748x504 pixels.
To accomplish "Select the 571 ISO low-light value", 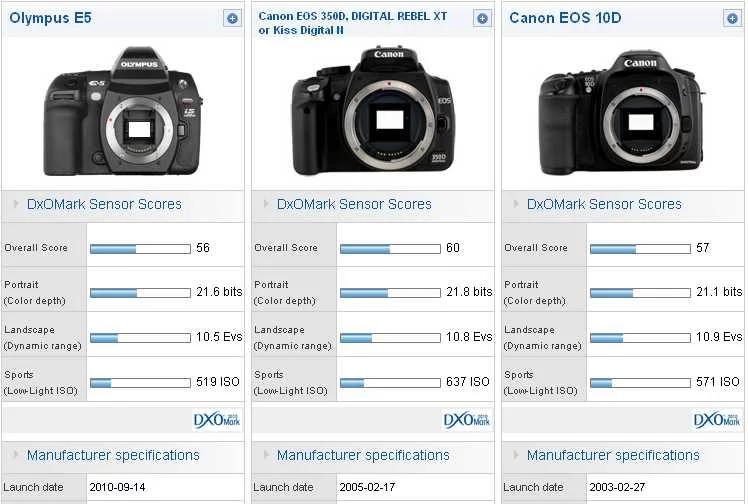I will 717,382.
